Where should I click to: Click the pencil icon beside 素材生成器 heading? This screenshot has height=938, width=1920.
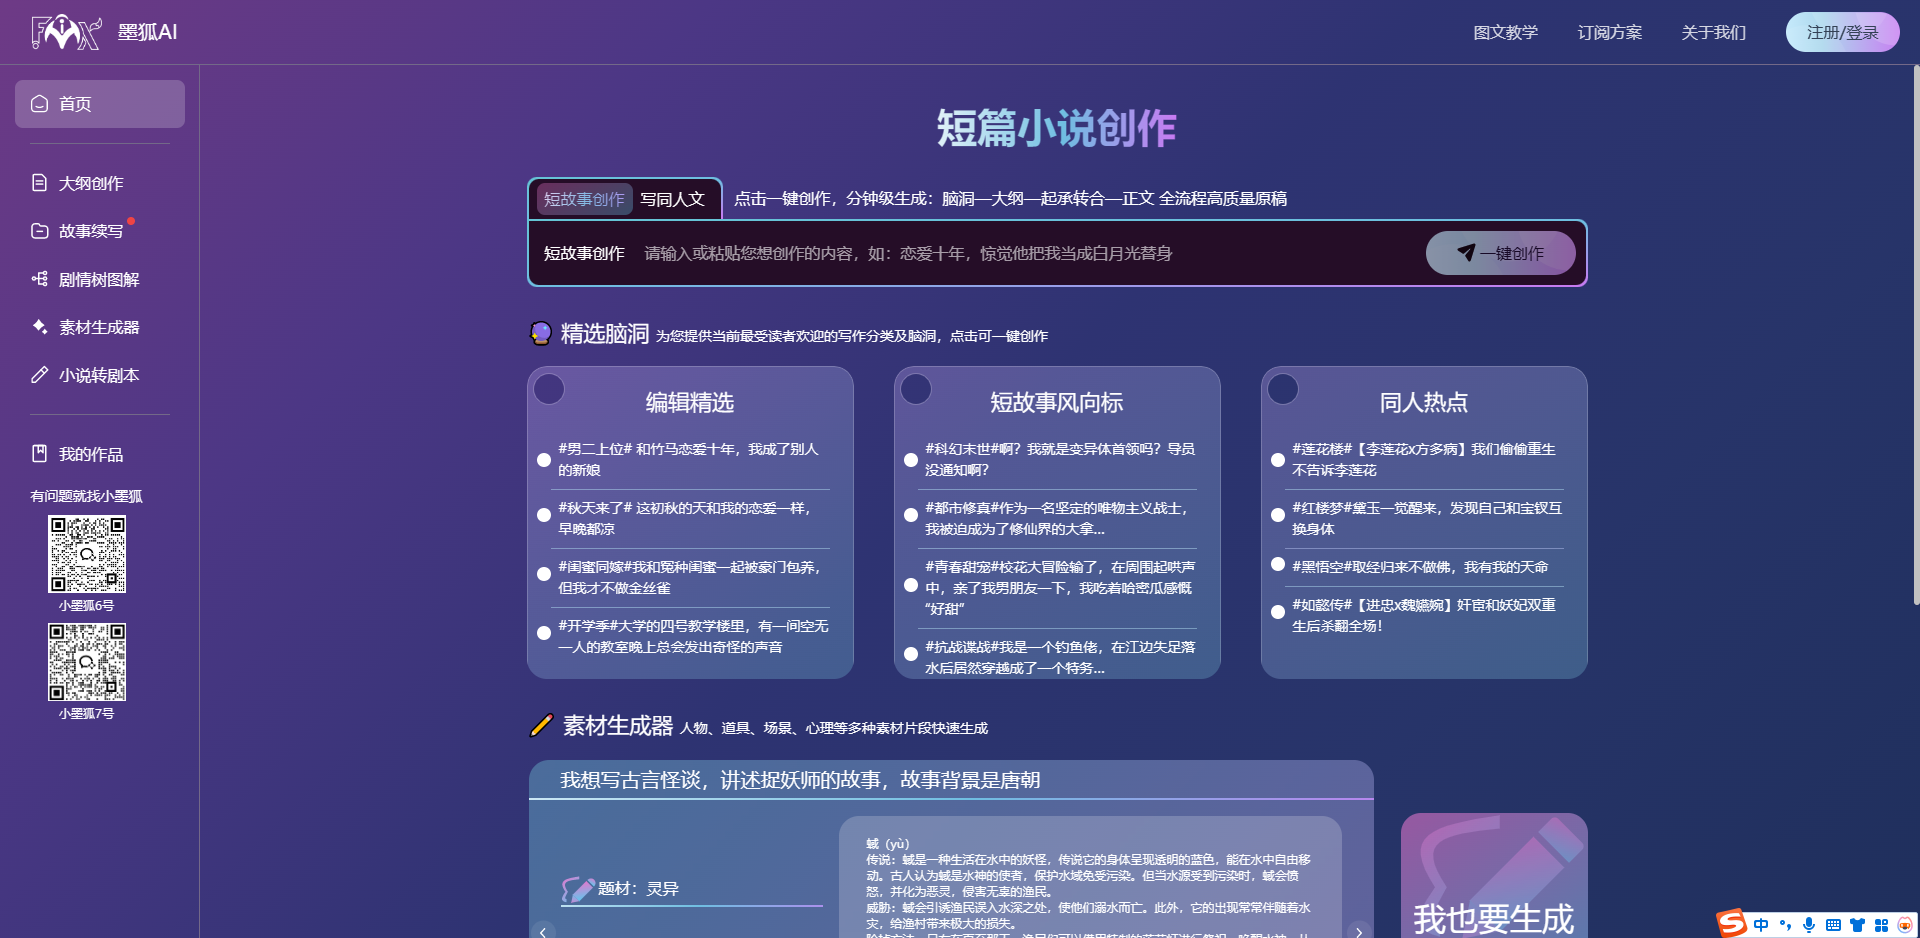[x=541, y=727]
